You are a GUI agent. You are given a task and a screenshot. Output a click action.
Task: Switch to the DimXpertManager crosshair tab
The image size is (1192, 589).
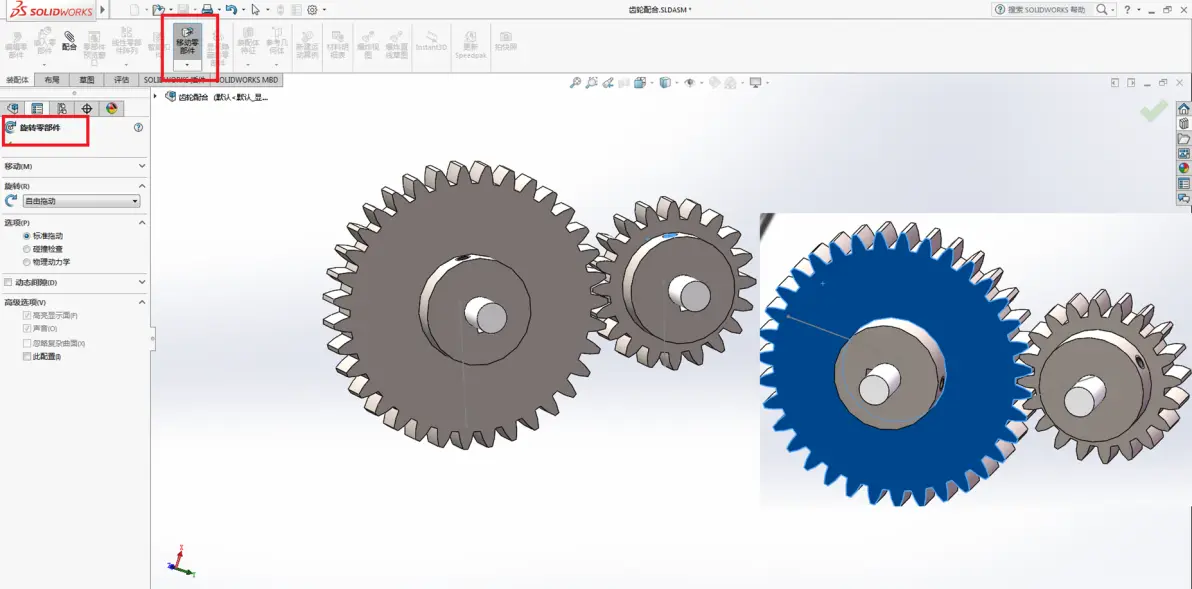(87, 109)
